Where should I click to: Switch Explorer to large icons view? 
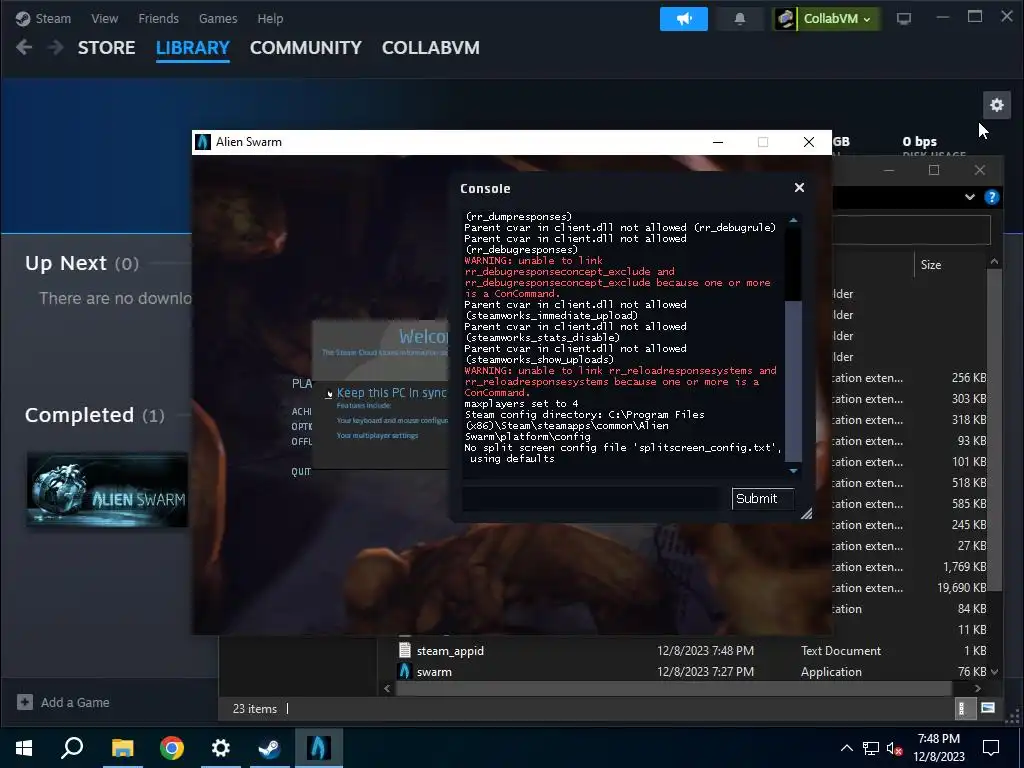pyautogui.click(x=988, y=709)
